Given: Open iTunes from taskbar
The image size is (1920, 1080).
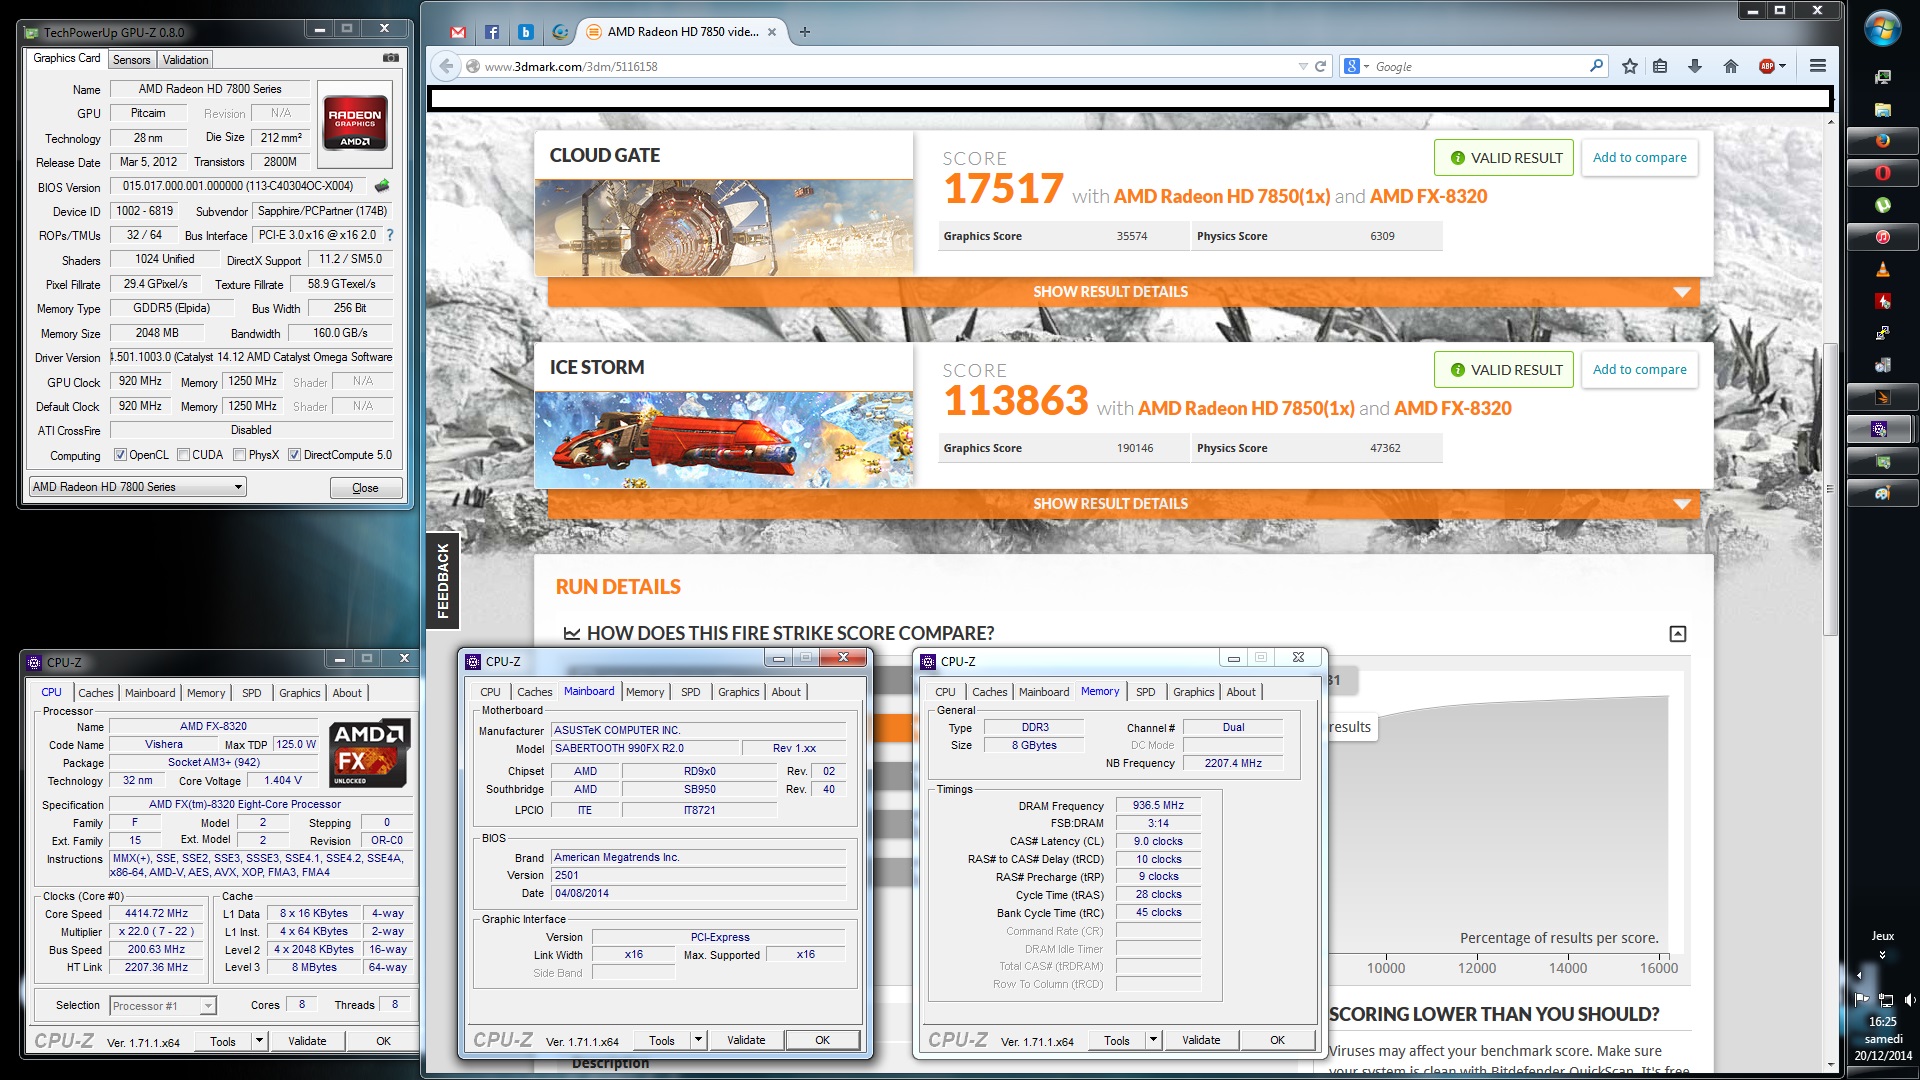Looking at the screenshot, I should pos(1882,237).
